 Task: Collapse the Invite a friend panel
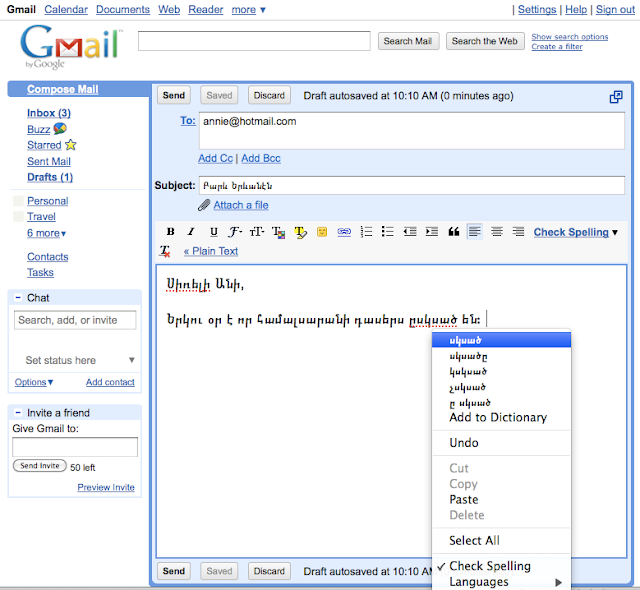pos(18,413)
